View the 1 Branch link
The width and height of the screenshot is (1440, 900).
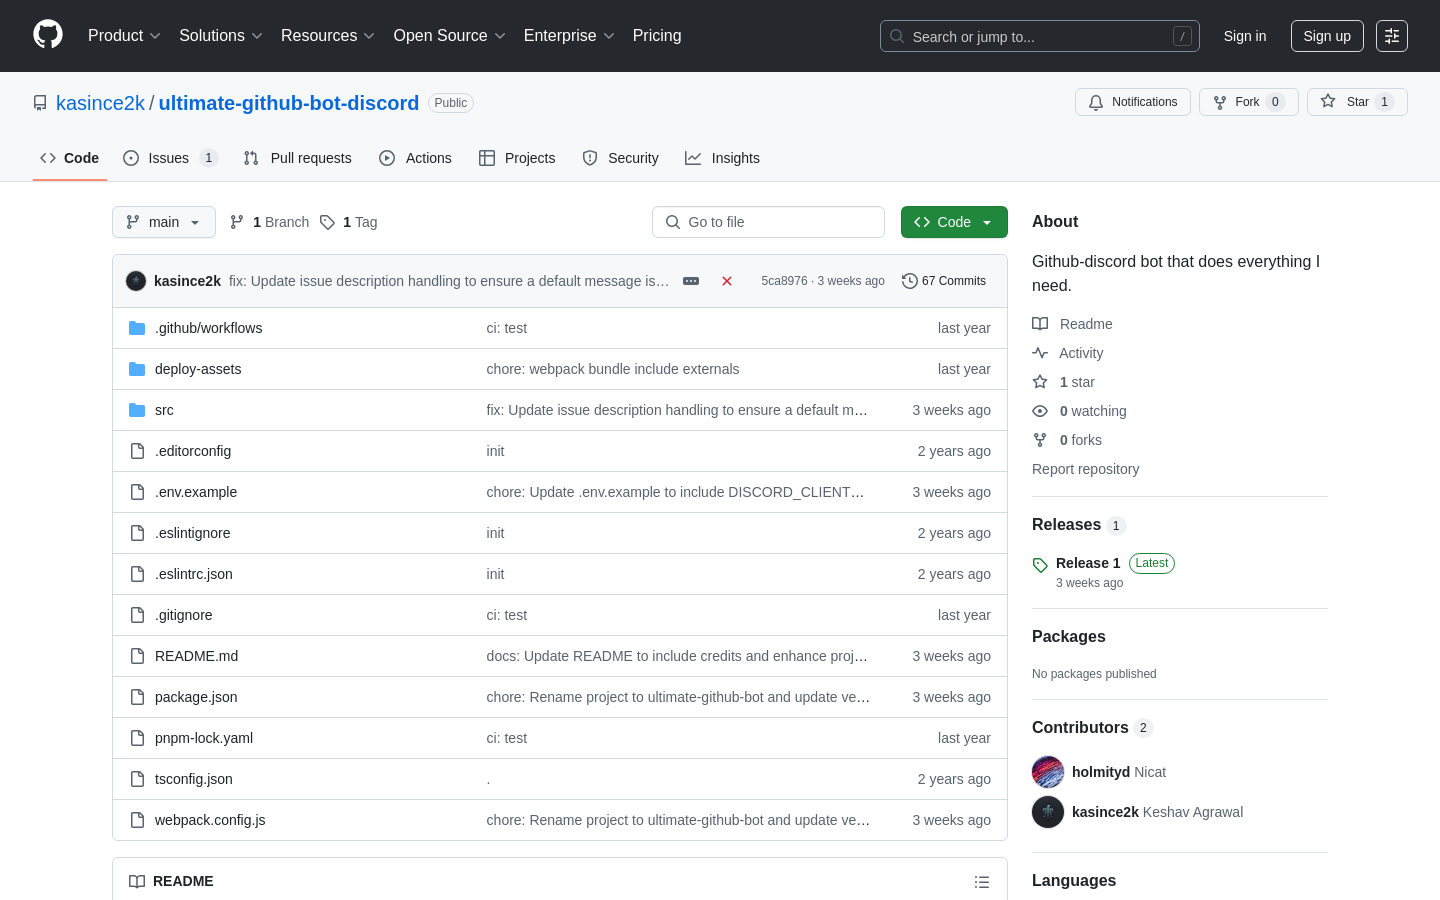coord(269,222)
